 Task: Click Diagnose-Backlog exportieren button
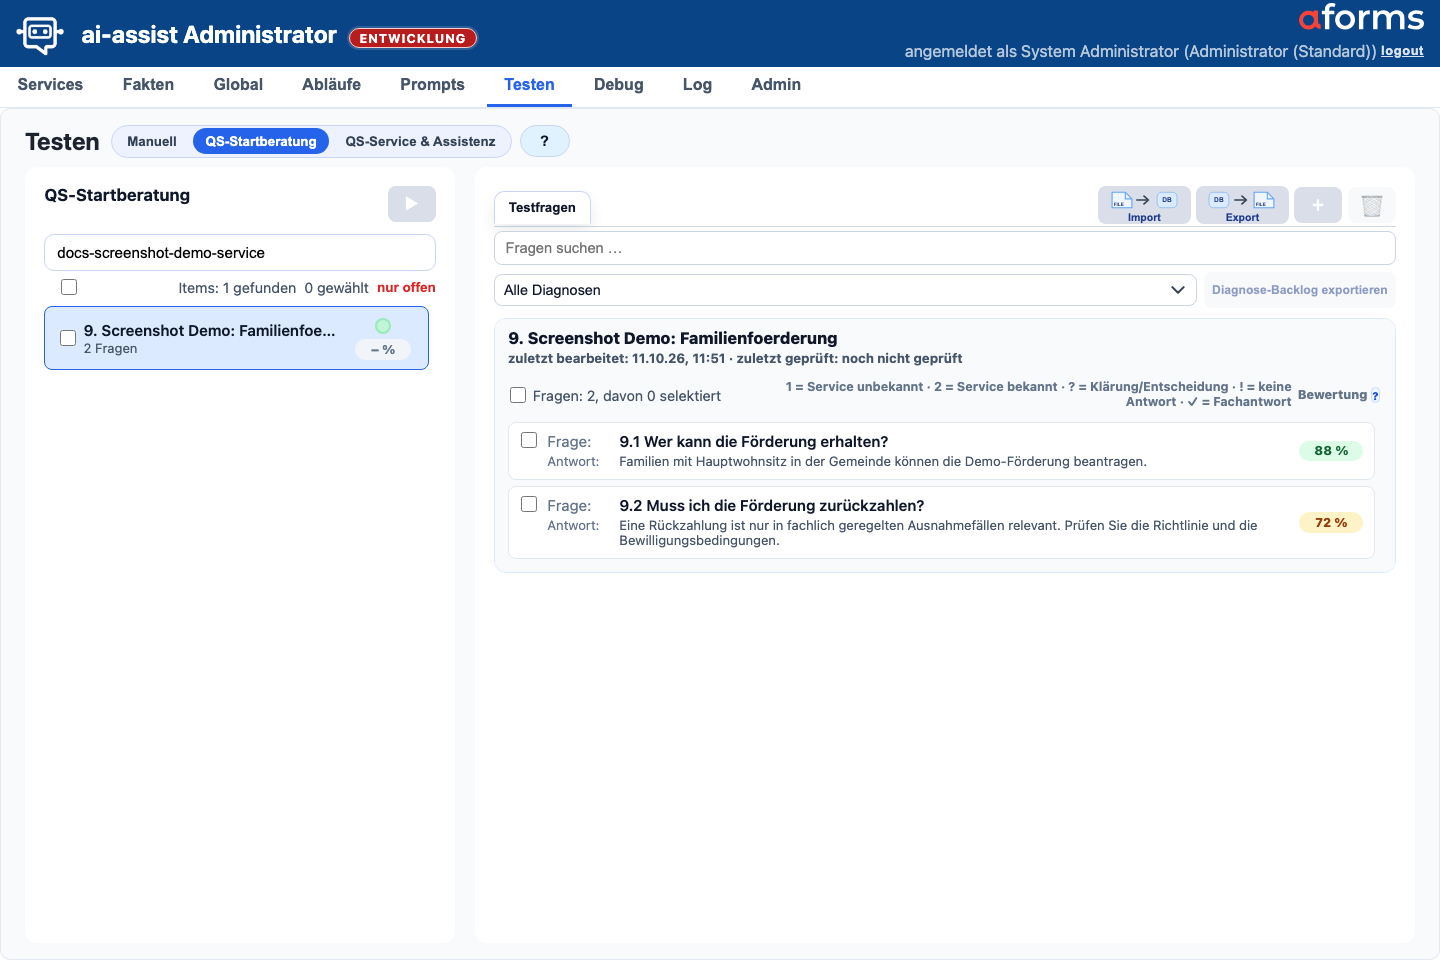pos(1299,290)
